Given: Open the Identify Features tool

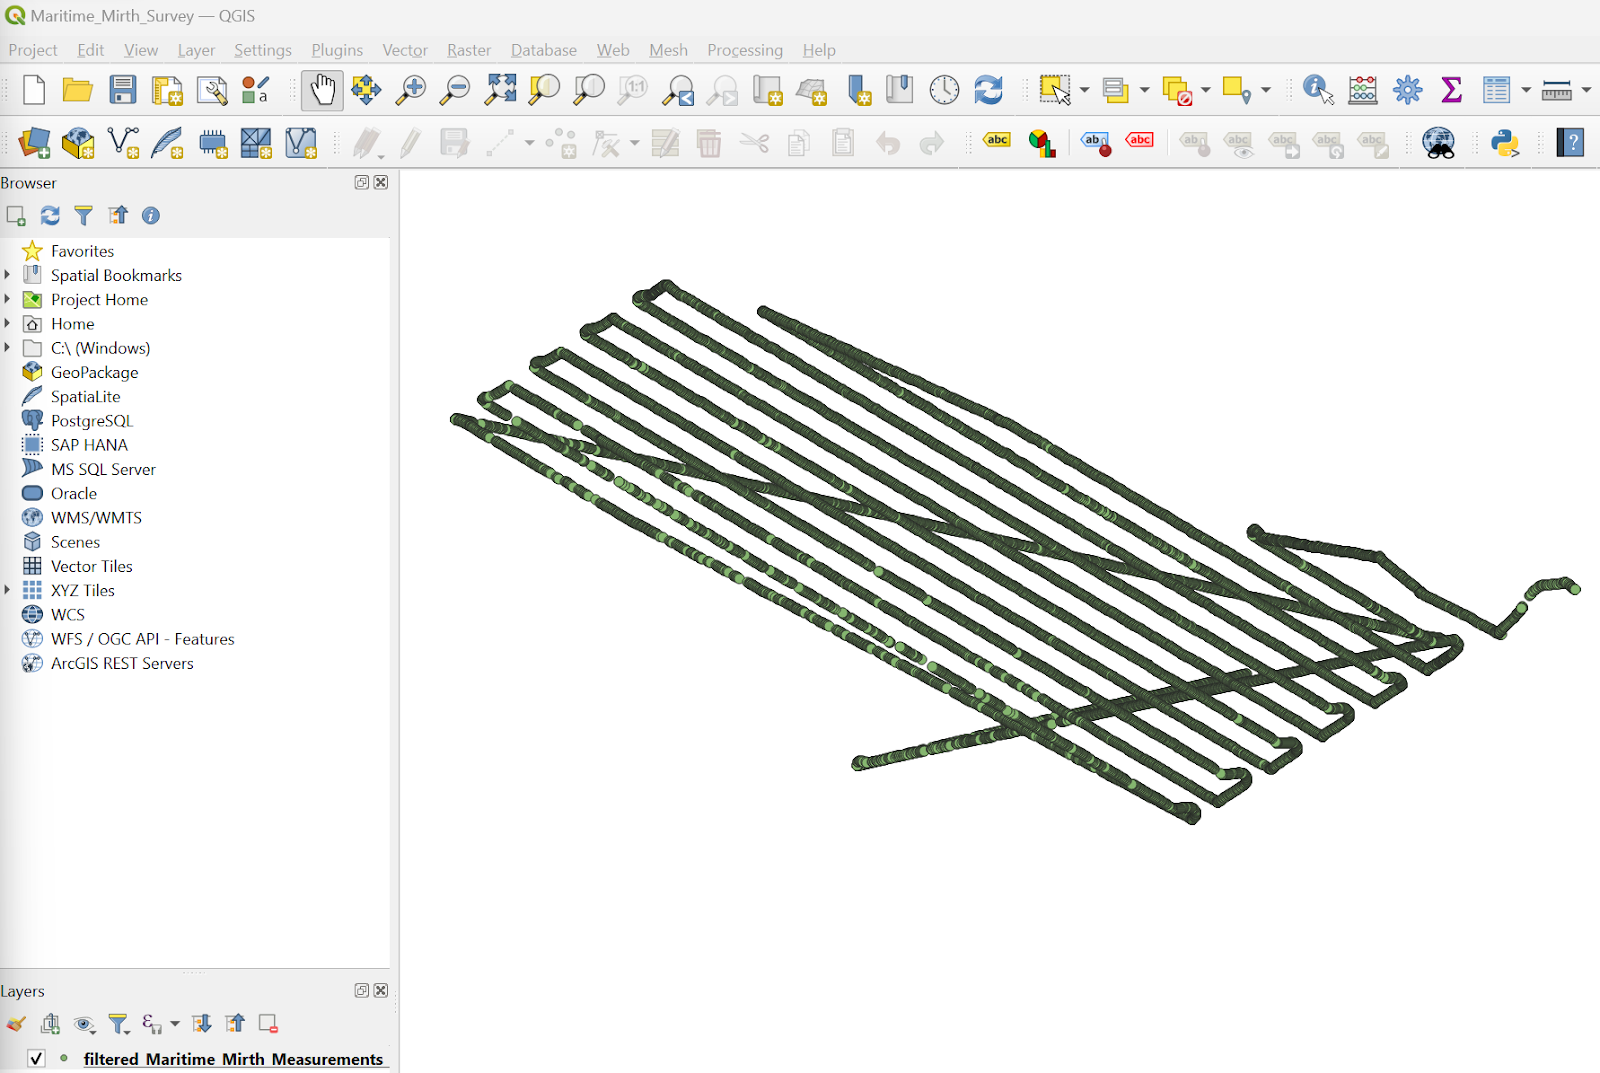Looking at the screenshot, I should 1318,90.
